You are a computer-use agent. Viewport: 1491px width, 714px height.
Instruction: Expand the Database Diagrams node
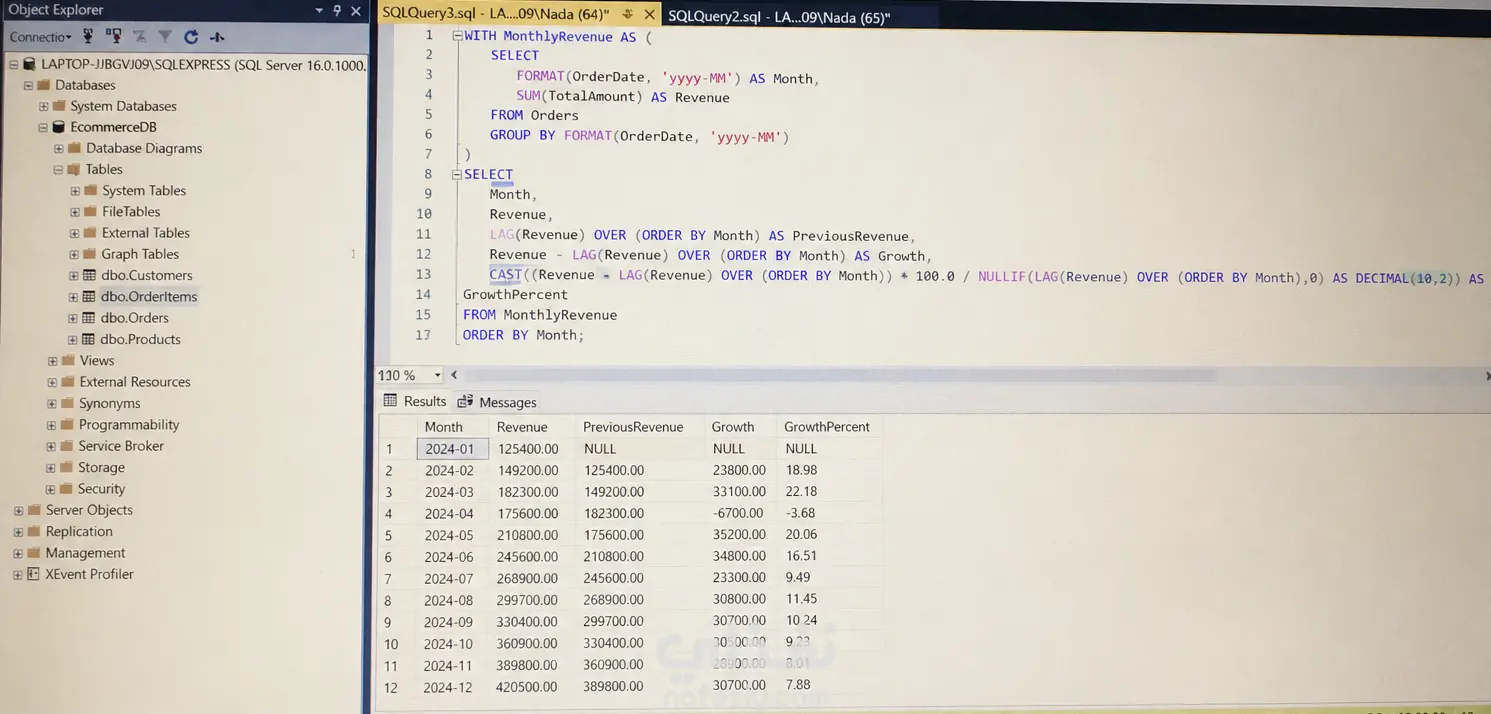[x=59, y=148]
